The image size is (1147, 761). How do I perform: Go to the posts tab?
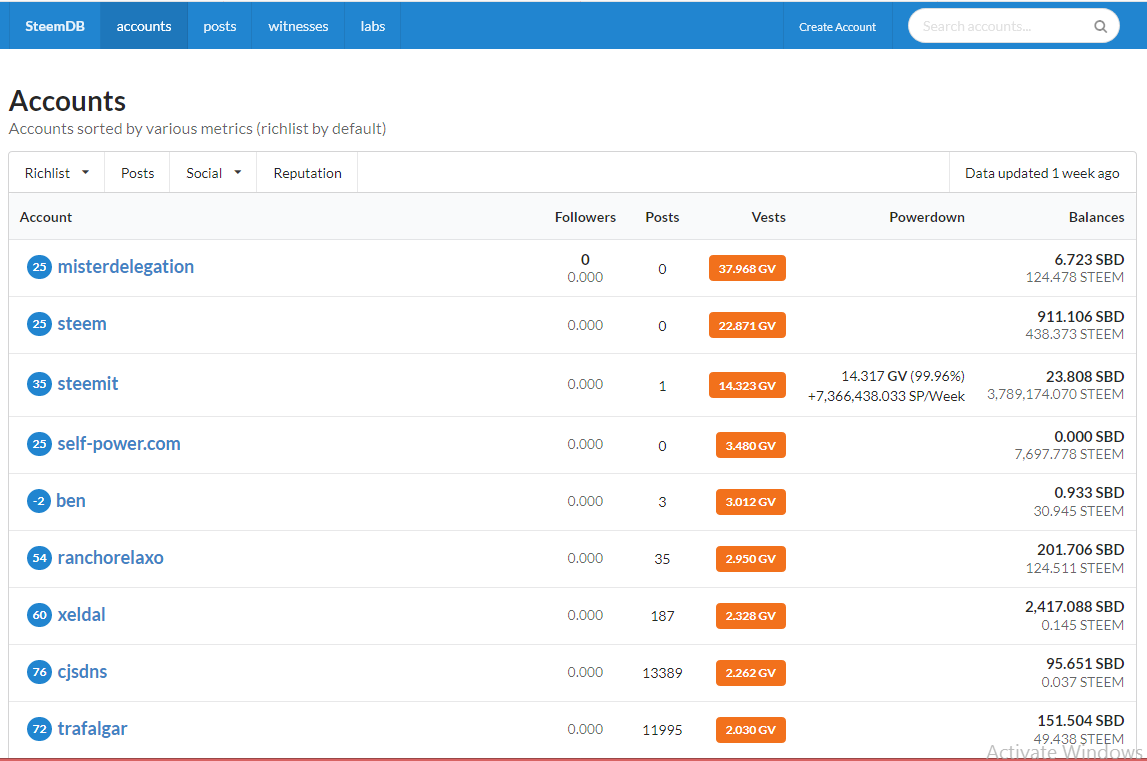219,26
